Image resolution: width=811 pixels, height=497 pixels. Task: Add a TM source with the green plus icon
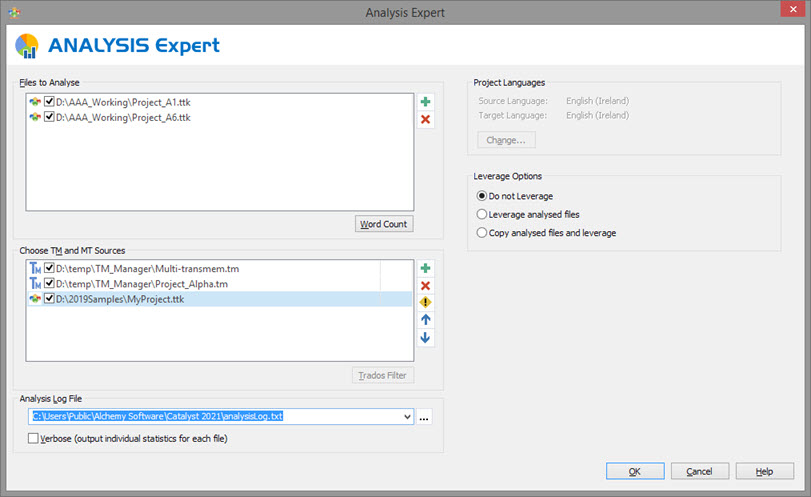425,268
